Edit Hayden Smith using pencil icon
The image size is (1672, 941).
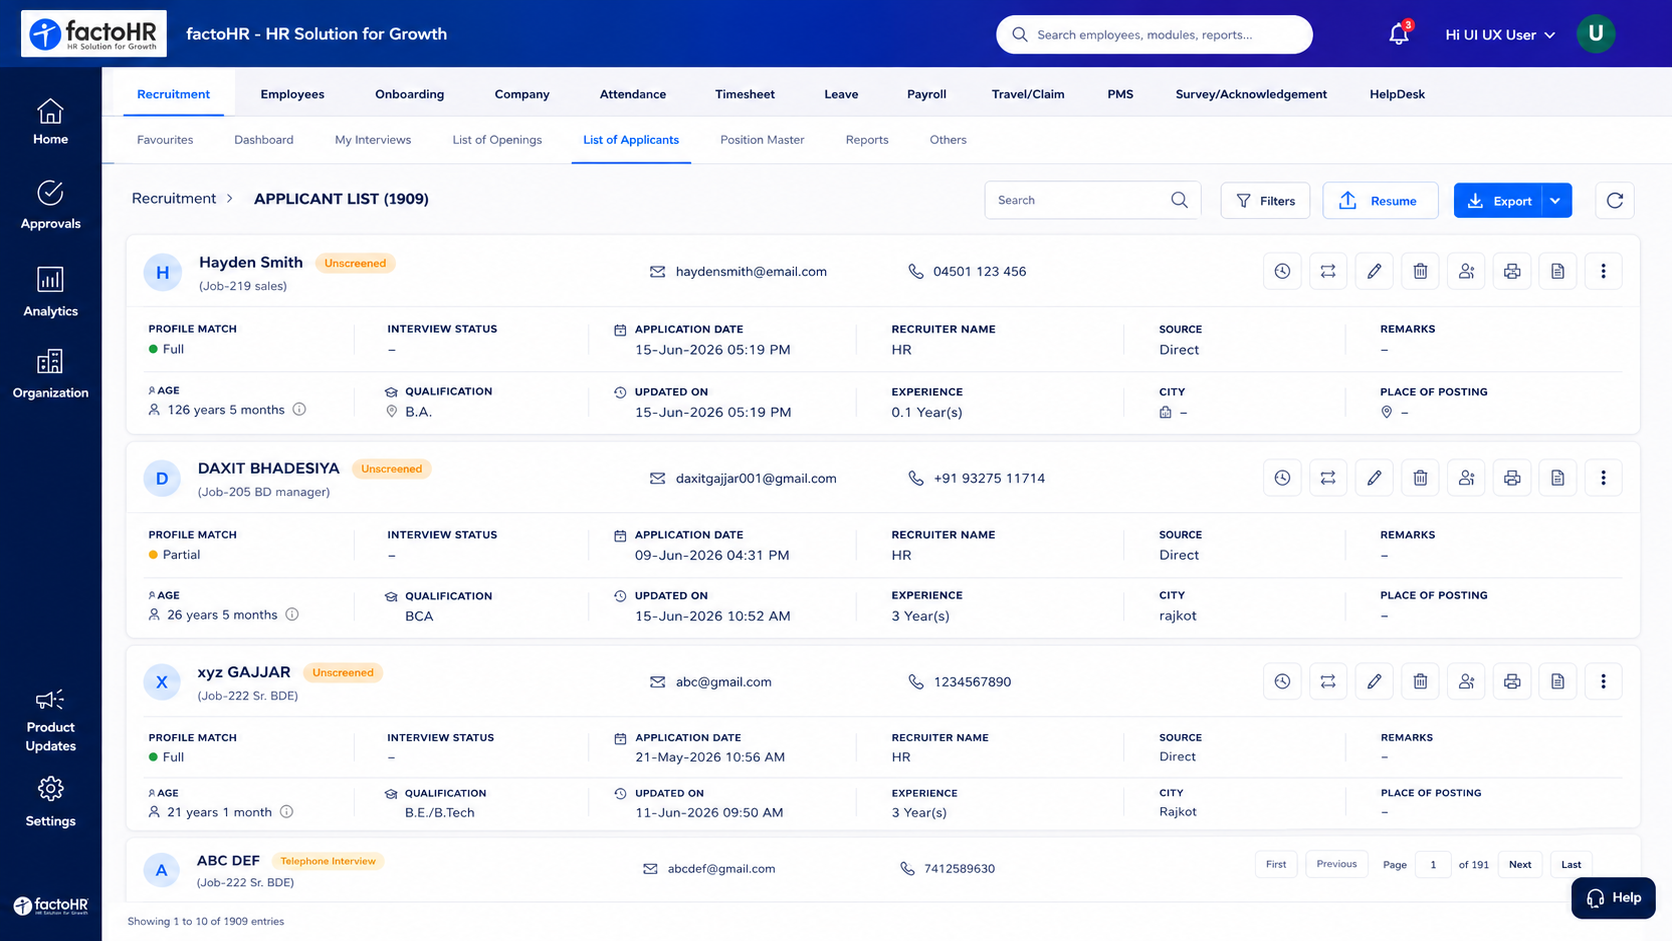(x=1374, y=271)
